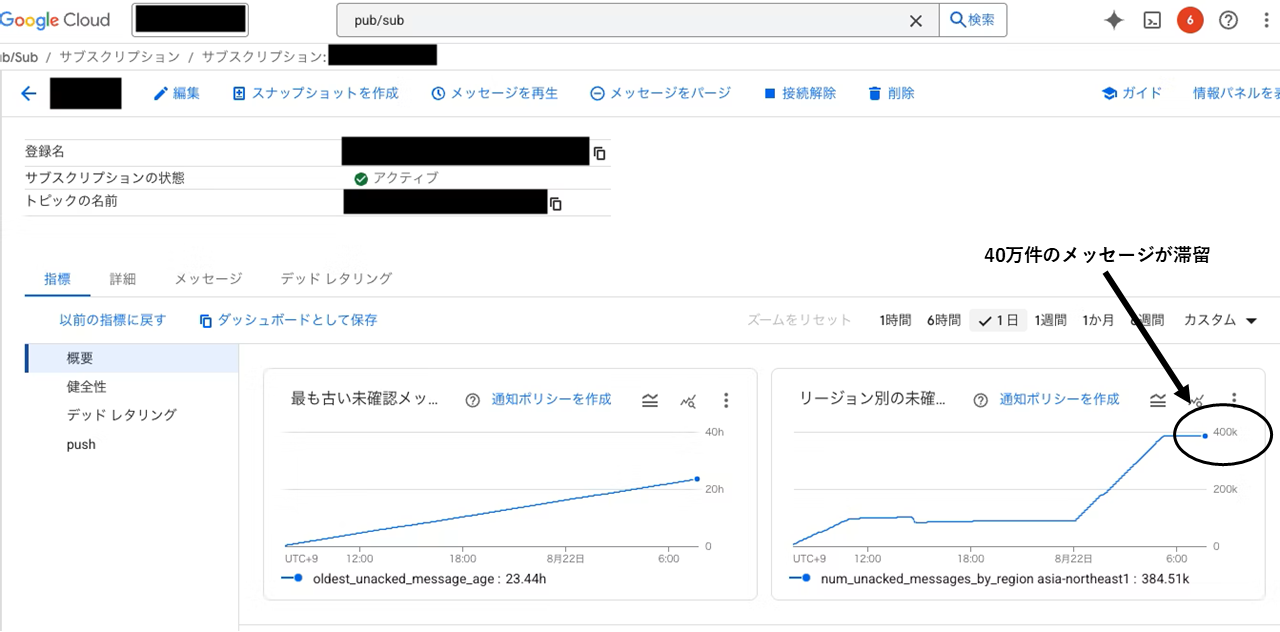Click the oldest_unacked_message_age legend entry
This screenshot has width=1280, height=632.
click(x=415, y=578)
